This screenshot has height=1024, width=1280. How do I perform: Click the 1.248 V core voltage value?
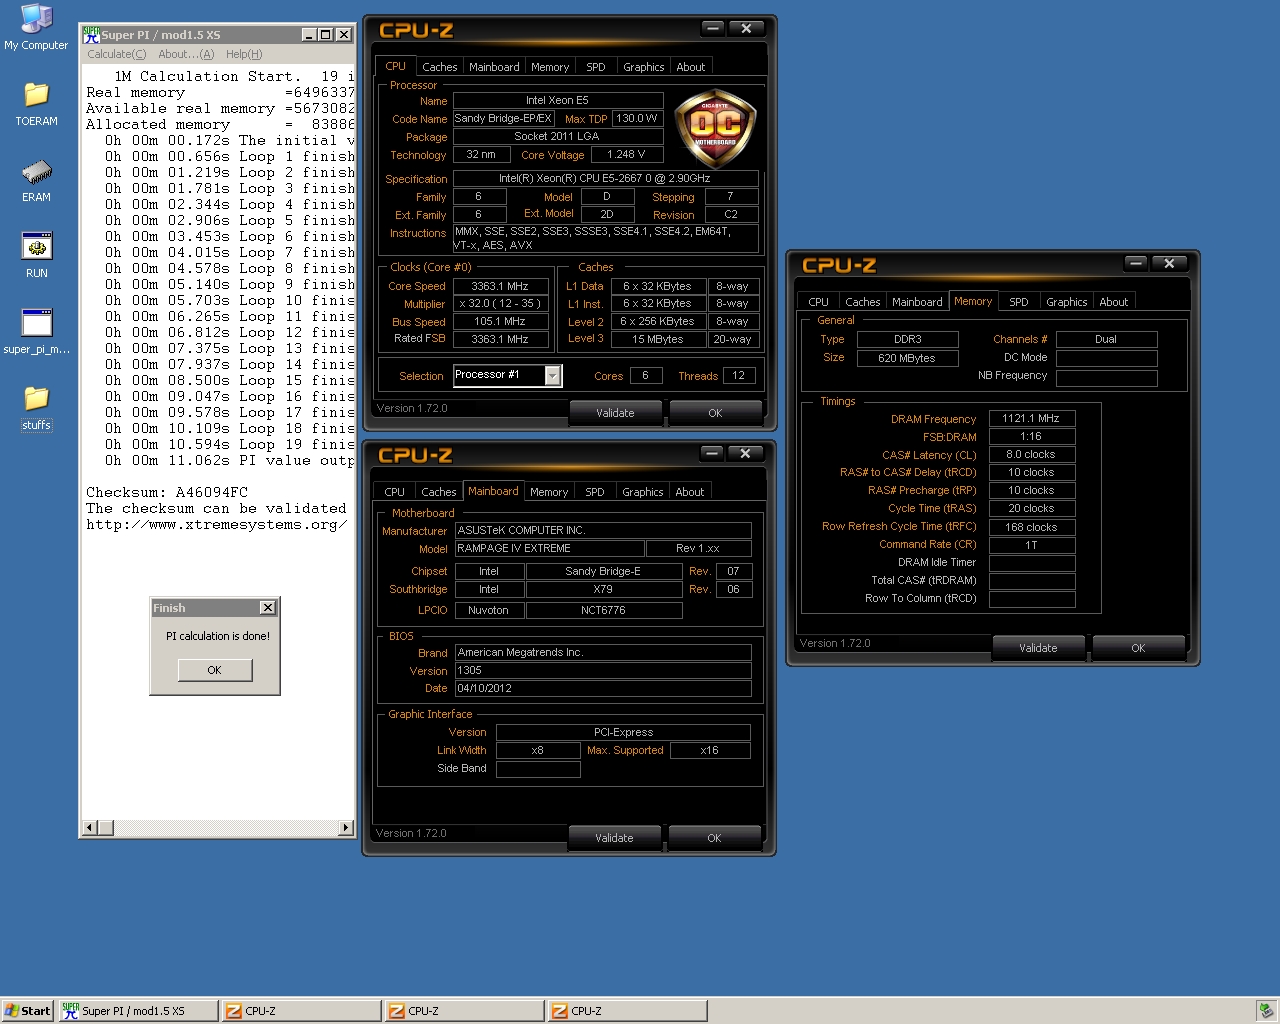(x=627, y=154)
